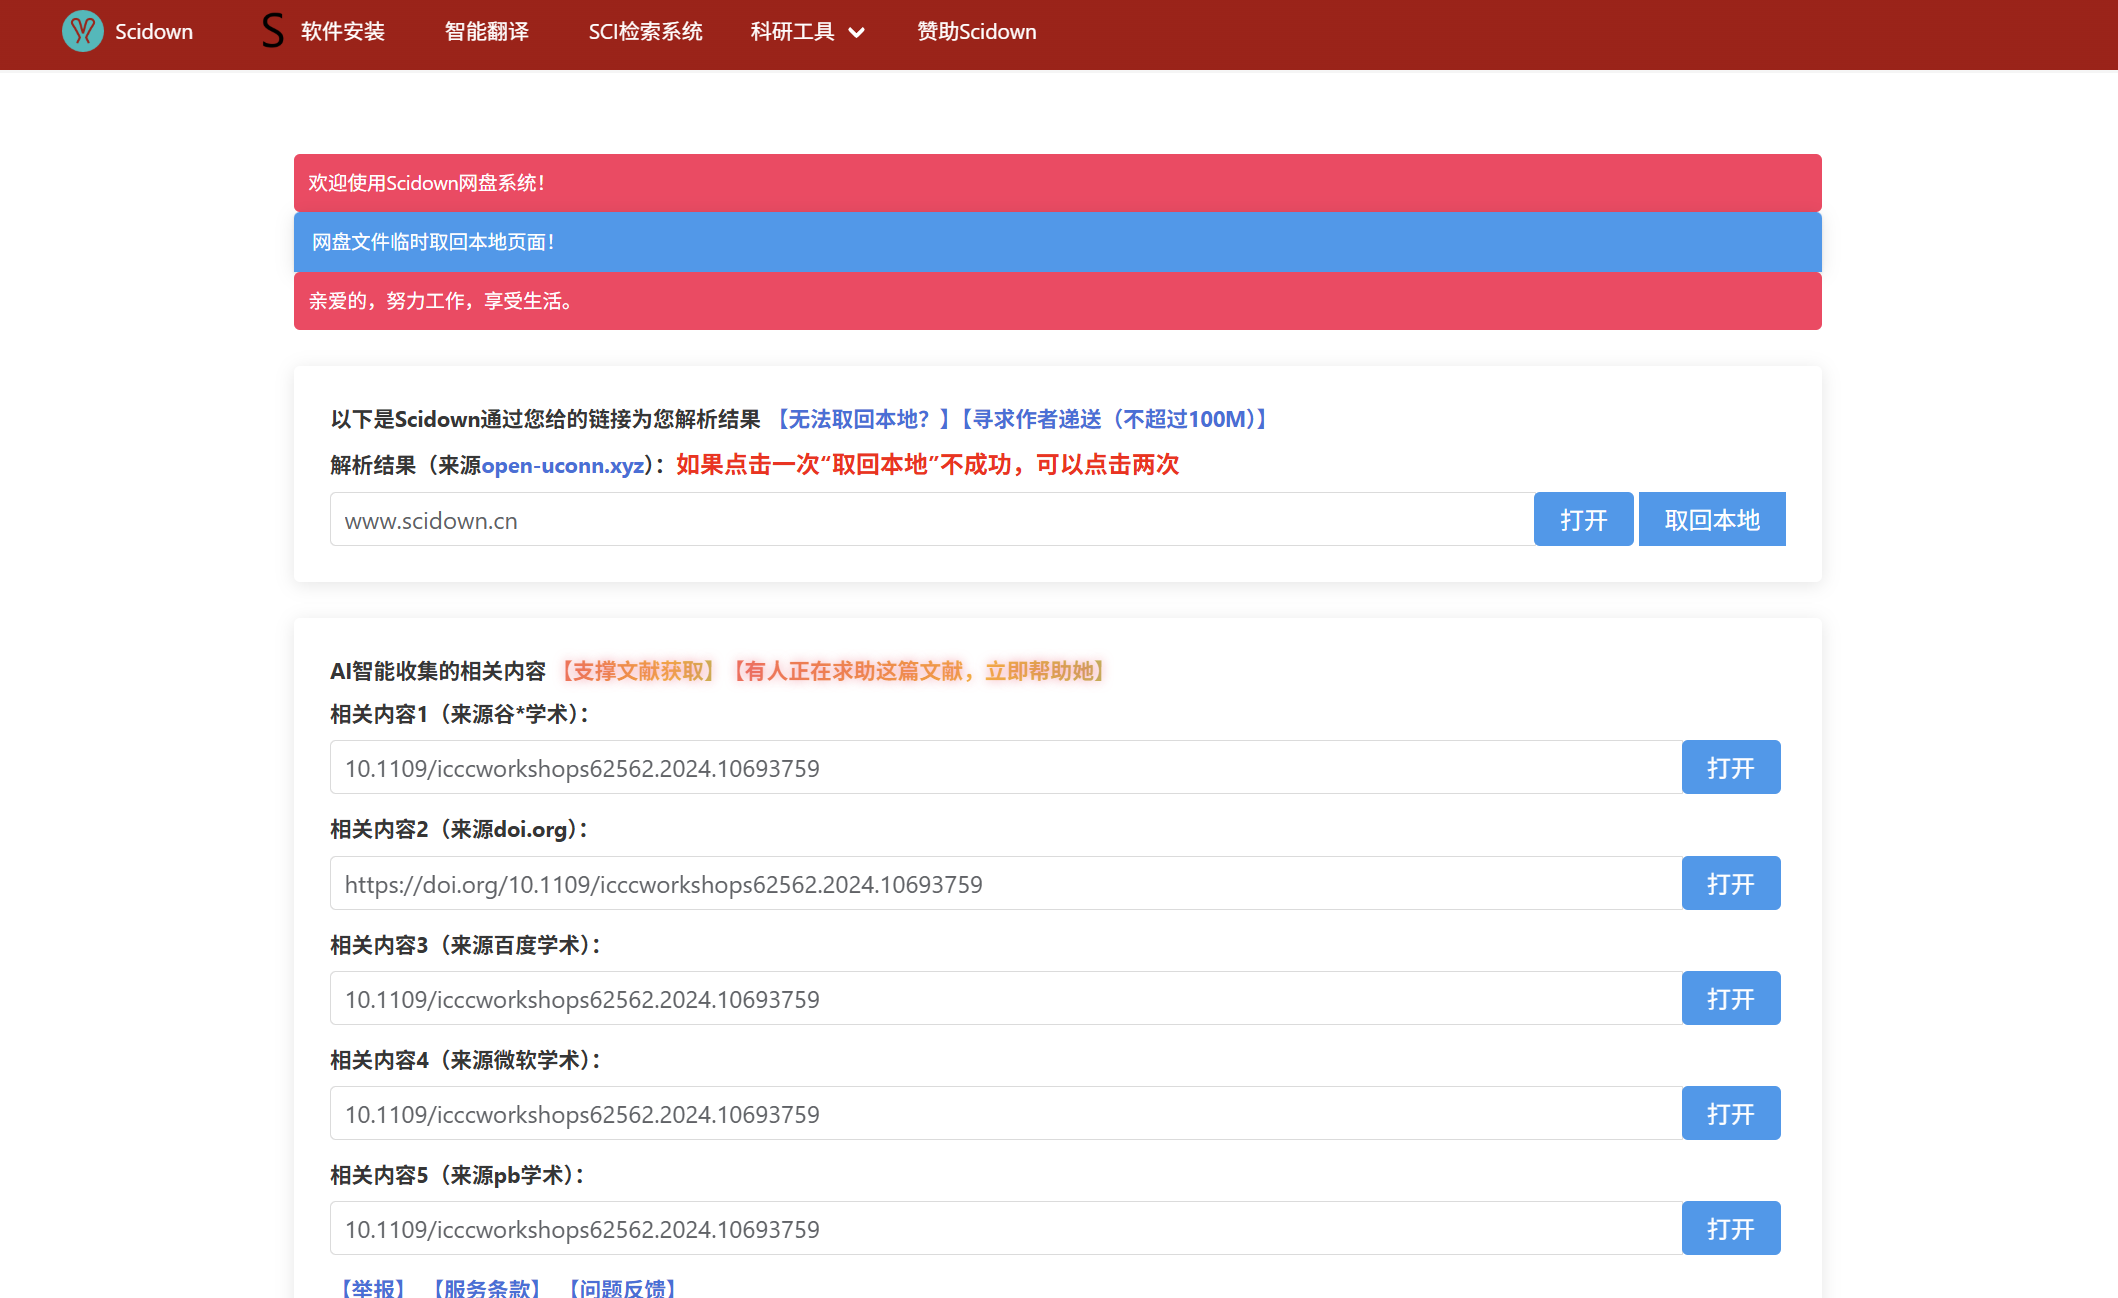Open 相关内容1 from 谷*学术
The image size is (2118, 1298).
coord(1730,767)
